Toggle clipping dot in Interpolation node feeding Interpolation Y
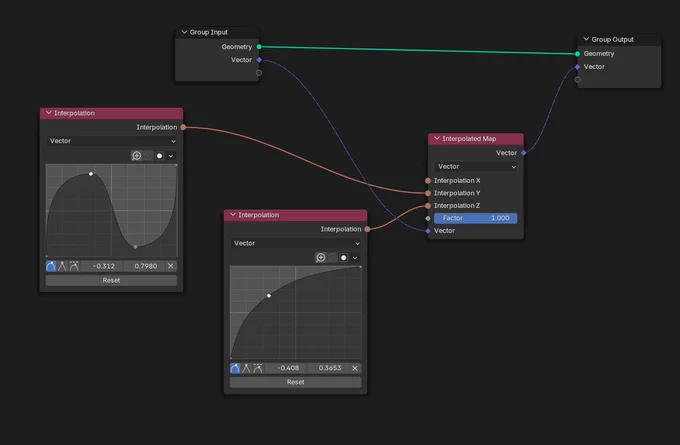This screenshot has width=680, height=445. pos(159,156)
